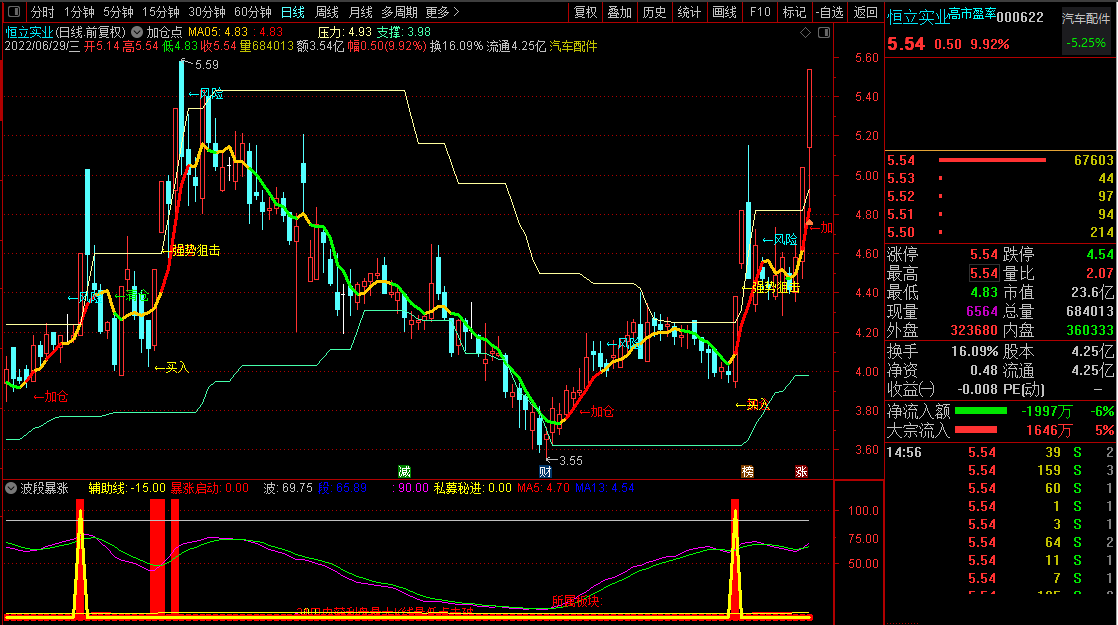Image resolution: width=1118 pixels, height=625 pixels.
Task: Click the 压力: 4.93 indicator value
Action: (x=344, y=32)
